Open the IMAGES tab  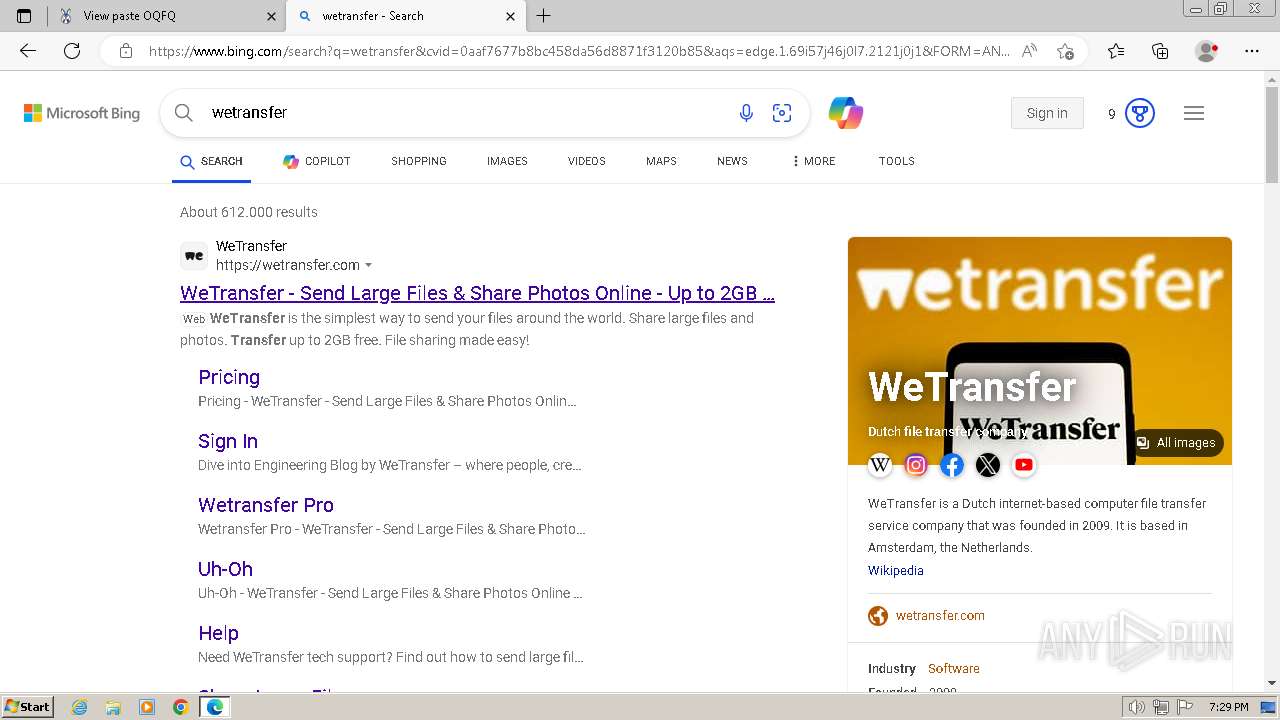507,161
